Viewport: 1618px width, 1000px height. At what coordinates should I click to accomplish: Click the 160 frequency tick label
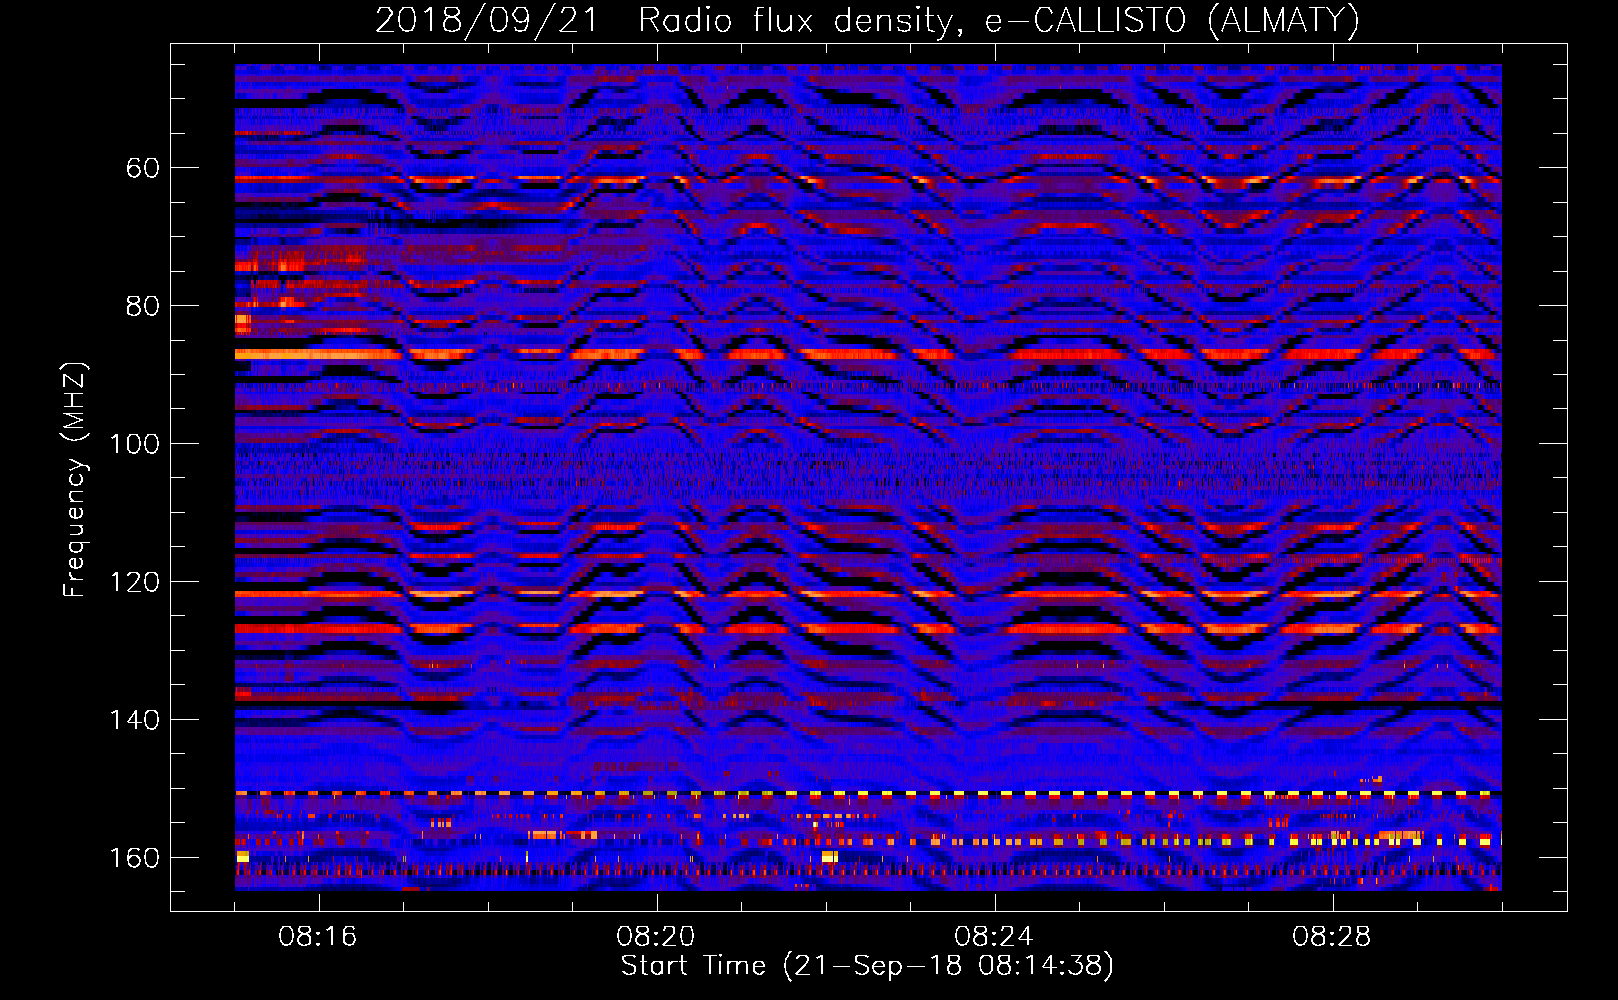click(134, 858)
